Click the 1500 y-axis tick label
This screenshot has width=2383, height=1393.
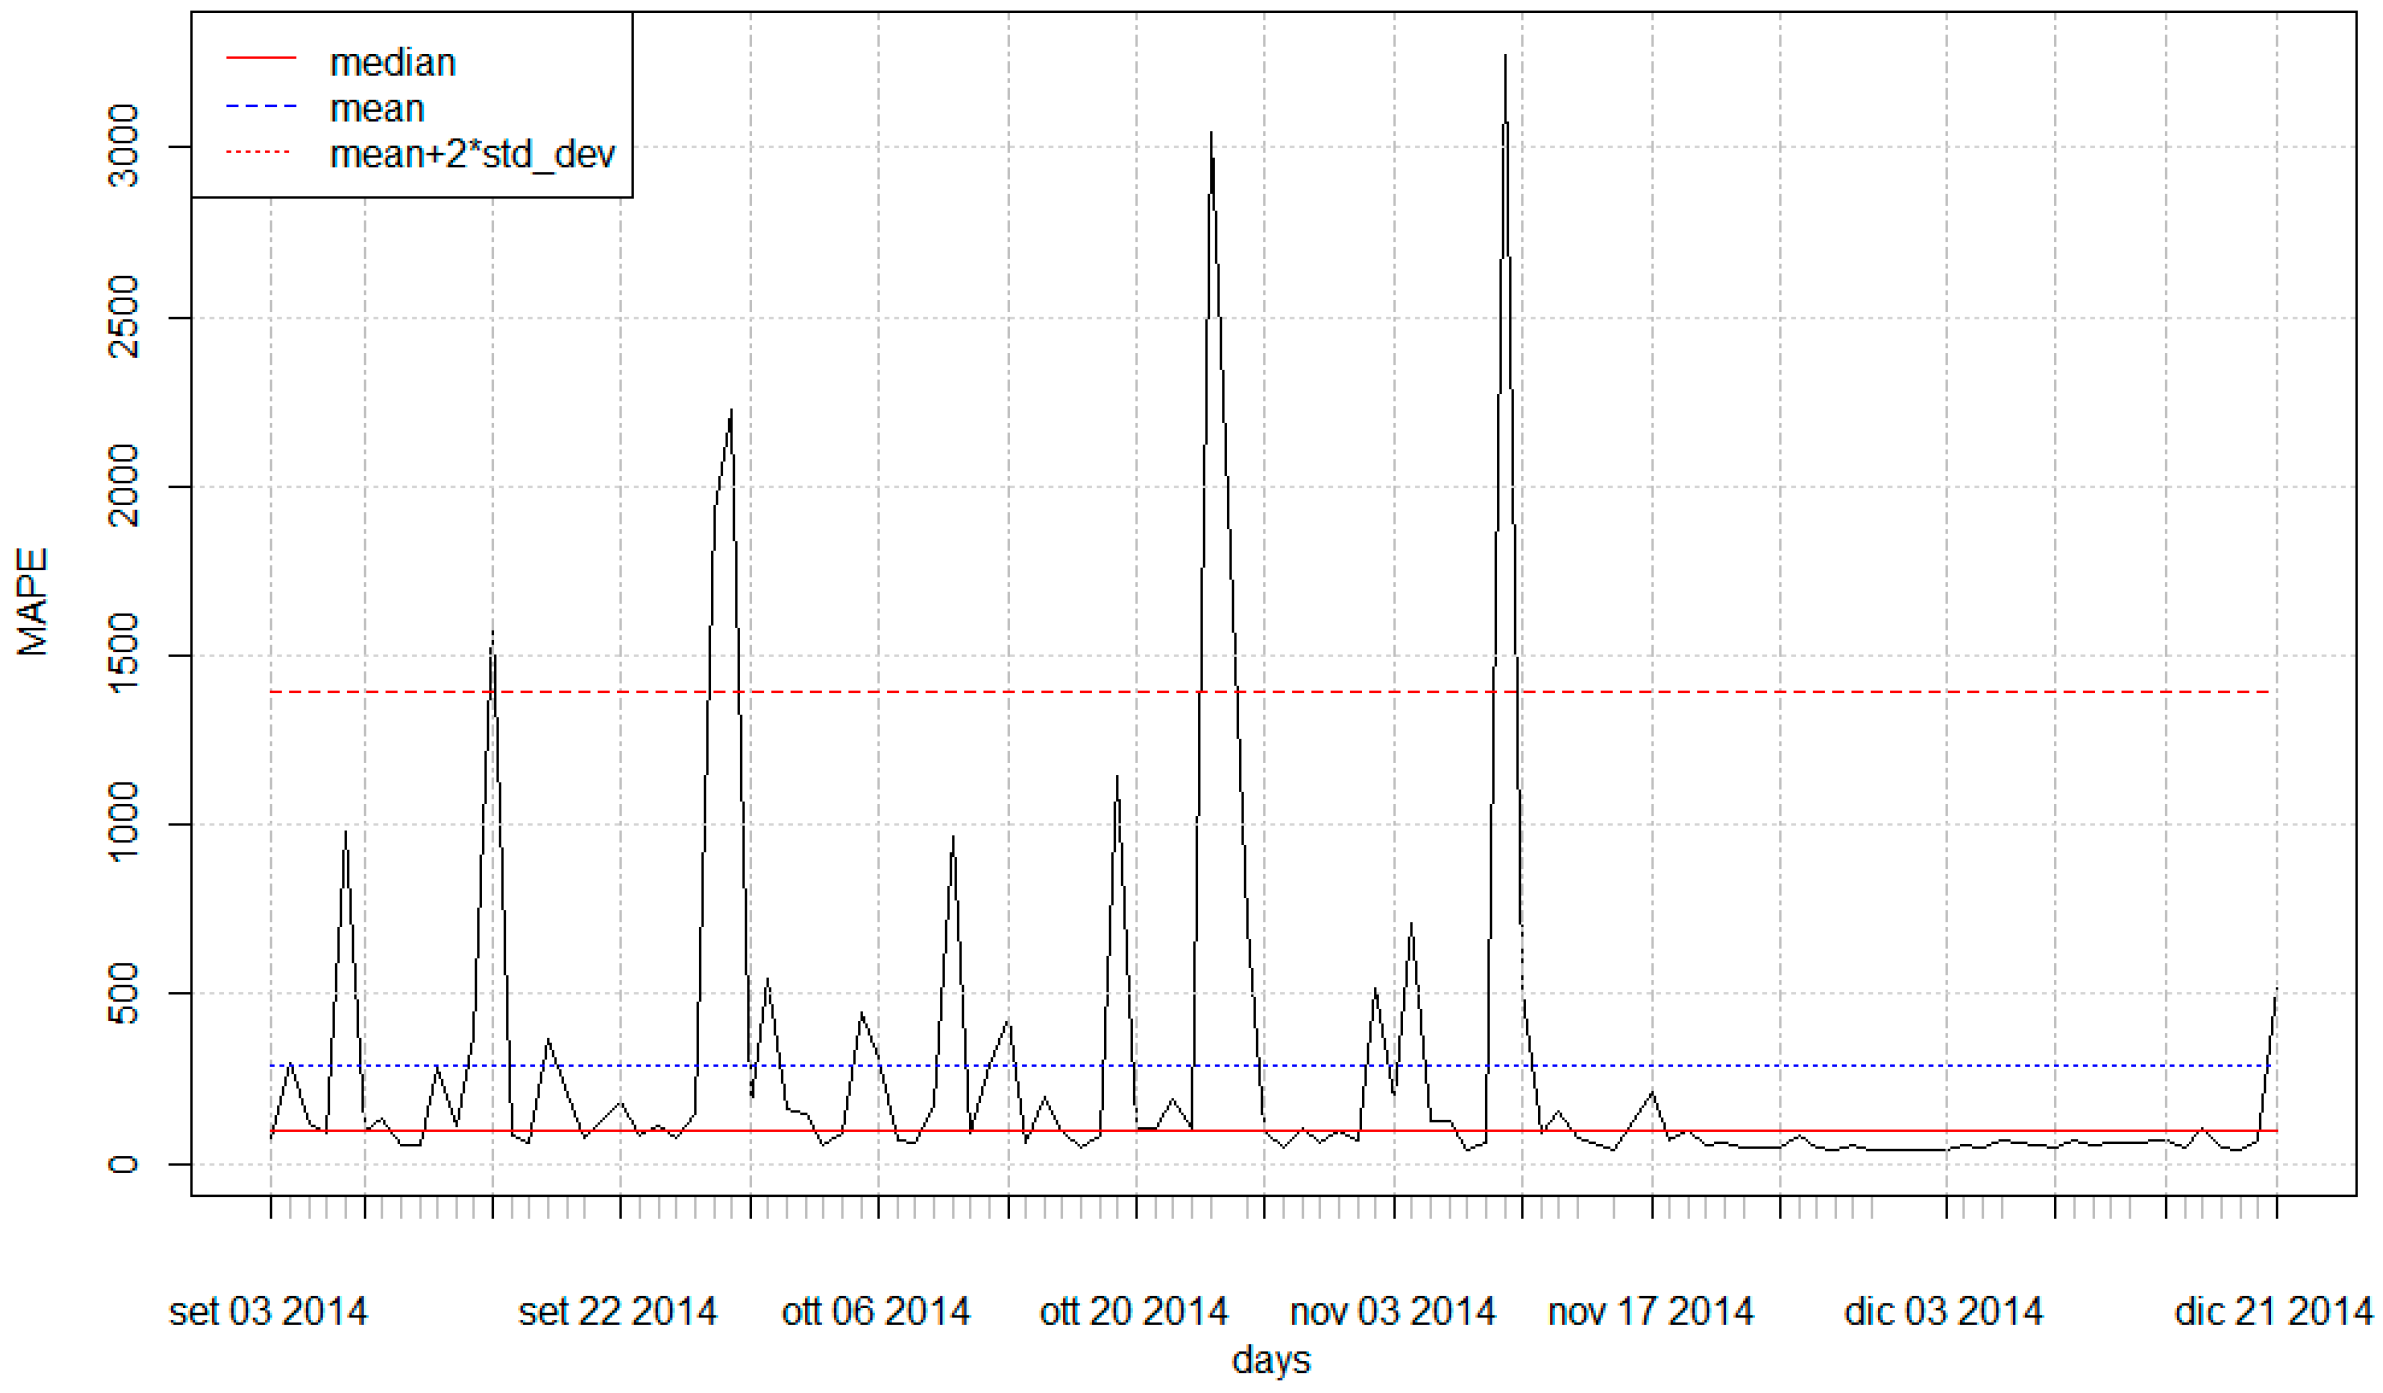pyautogui.click(x=124, y=654)
